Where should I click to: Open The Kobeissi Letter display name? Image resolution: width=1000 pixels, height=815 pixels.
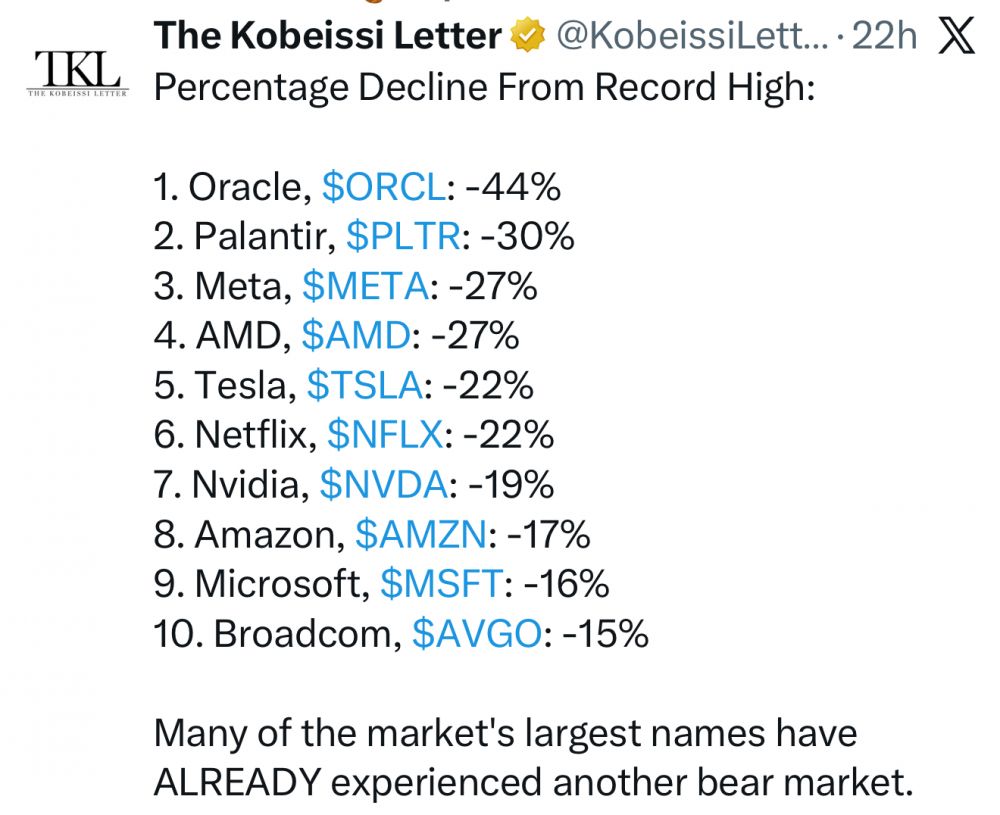click(327, 38)
